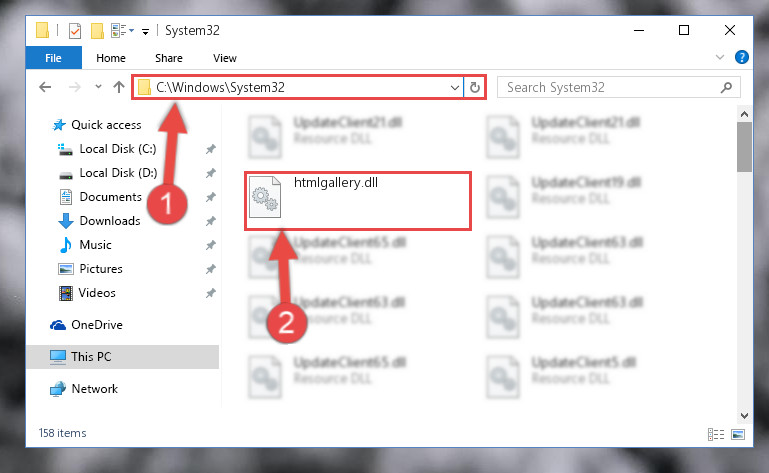Switch to the View tab
769x473 pixels.
point(225,58)
